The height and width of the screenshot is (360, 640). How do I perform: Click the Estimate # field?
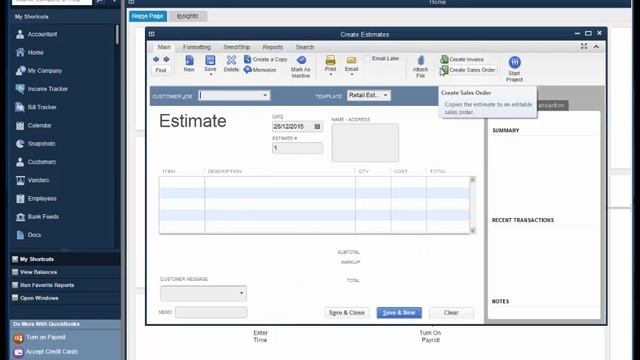pyautogui.click(x=298, y=148)
